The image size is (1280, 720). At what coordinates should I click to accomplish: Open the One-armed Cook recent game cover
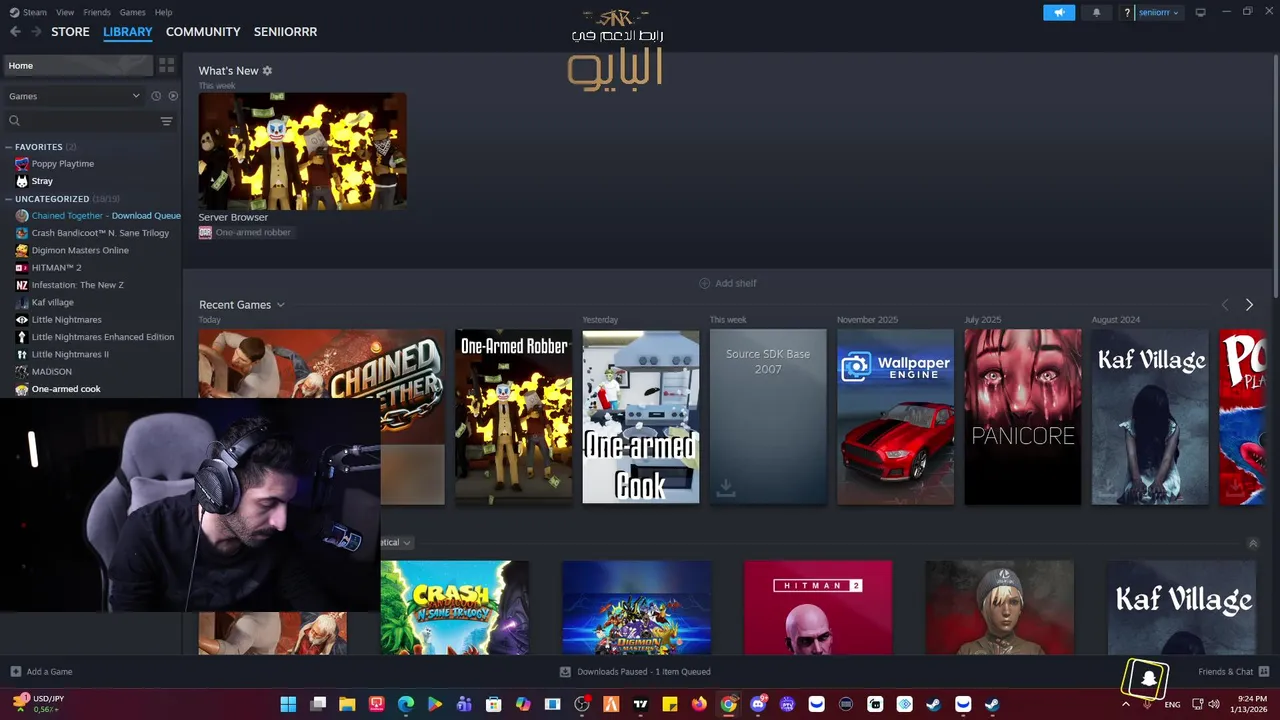coord(640,416)
